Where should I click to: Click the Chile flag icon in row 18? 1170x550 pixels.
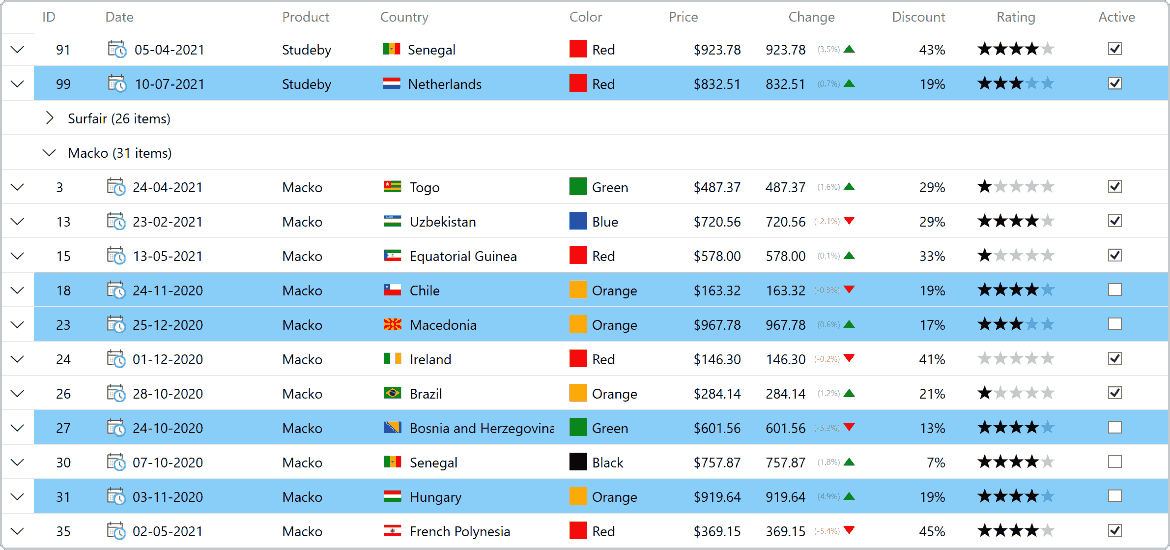(392, 290)
